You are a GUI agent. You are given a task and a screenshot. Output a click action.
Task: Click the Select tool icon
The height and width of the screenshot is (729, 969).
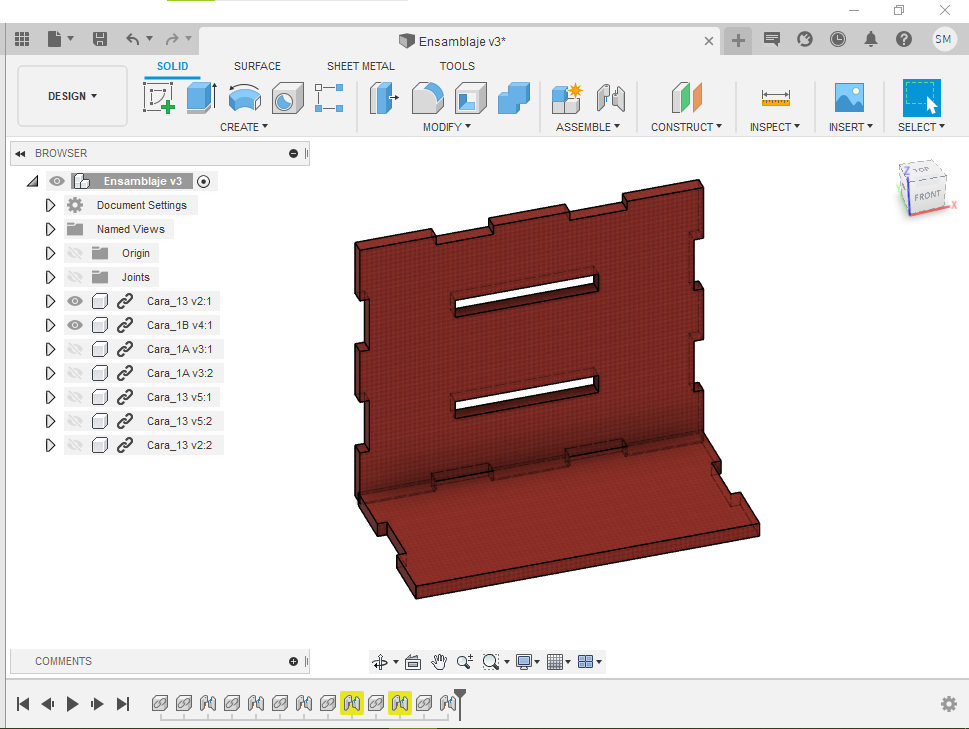921,98
